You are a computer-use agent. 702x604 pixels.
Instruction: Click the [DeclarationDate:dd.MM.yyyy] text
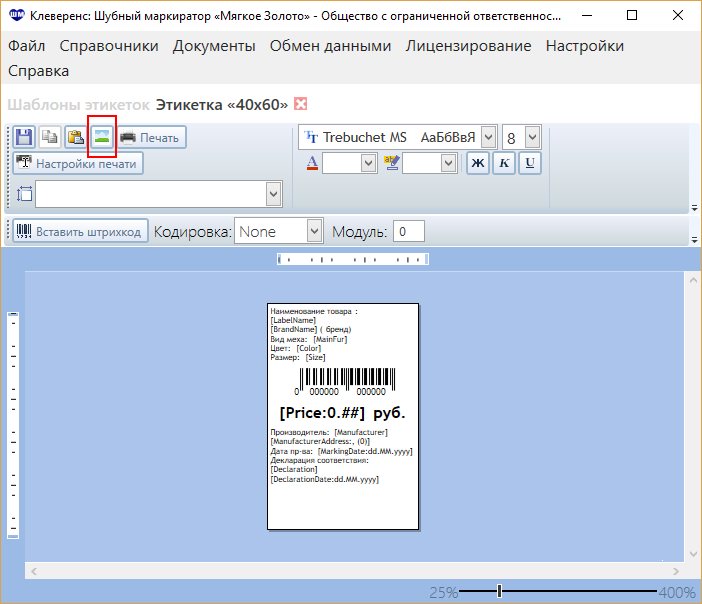pyautogui.click(x=325, y=479)
